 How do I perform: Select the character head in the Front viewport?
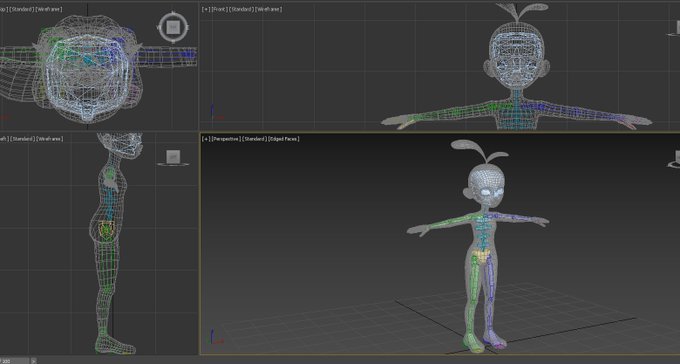pos(516,56)
